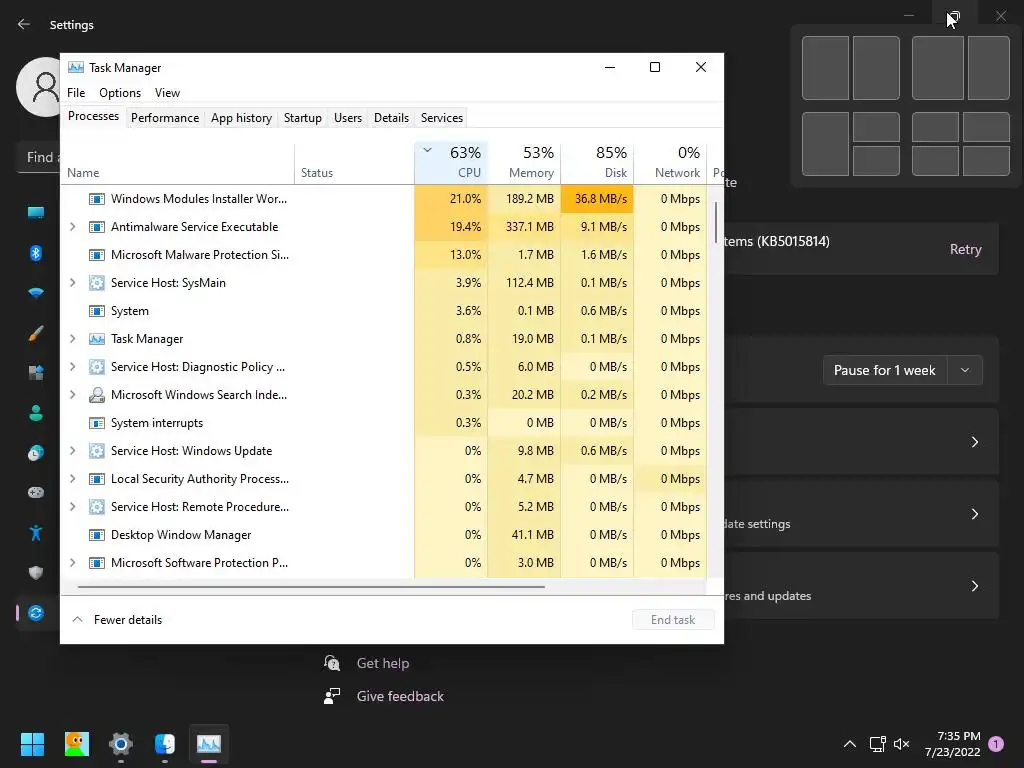Expand Microsoft Windows Search Indexer process
This screenshot has height=768, width=1024.
[72, 394]
